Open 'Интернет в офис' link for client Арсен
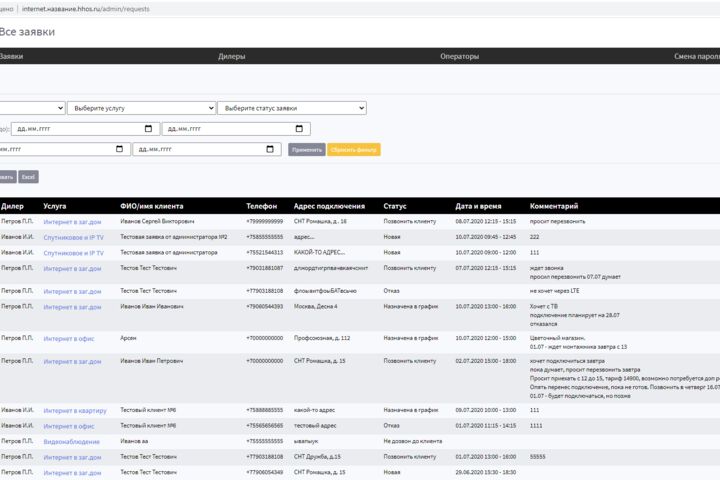 click(69, 339)
